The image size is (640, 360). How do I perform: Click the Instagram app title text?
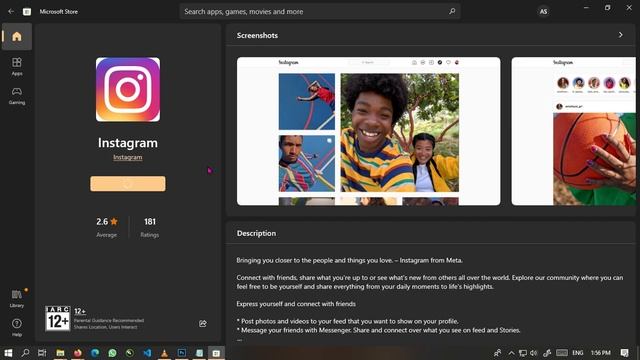(x=128, y=143)
